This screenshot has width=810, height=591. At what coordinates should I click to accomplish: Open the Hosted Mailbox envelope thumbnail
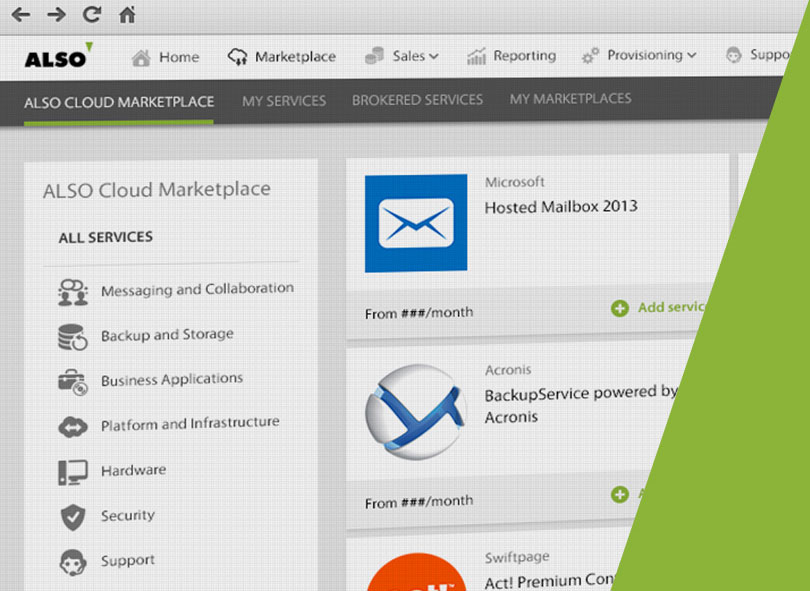pos(416,223)
